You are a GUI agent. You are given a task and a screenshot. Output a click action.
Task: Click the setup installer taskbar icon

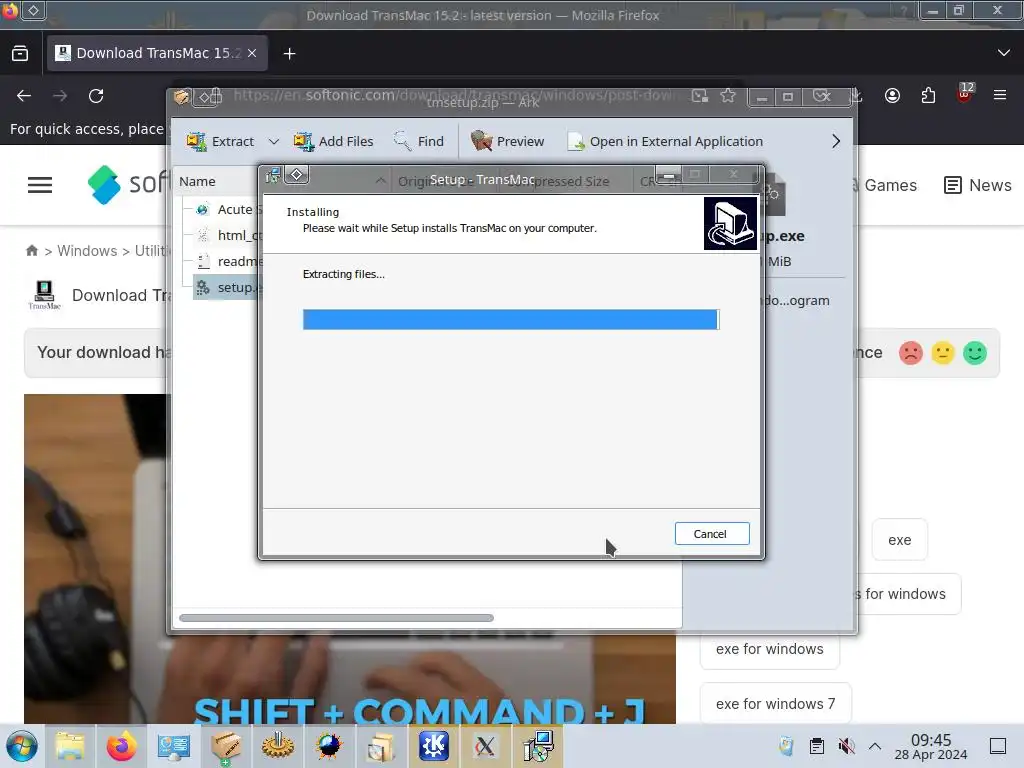tap(537, 746)
